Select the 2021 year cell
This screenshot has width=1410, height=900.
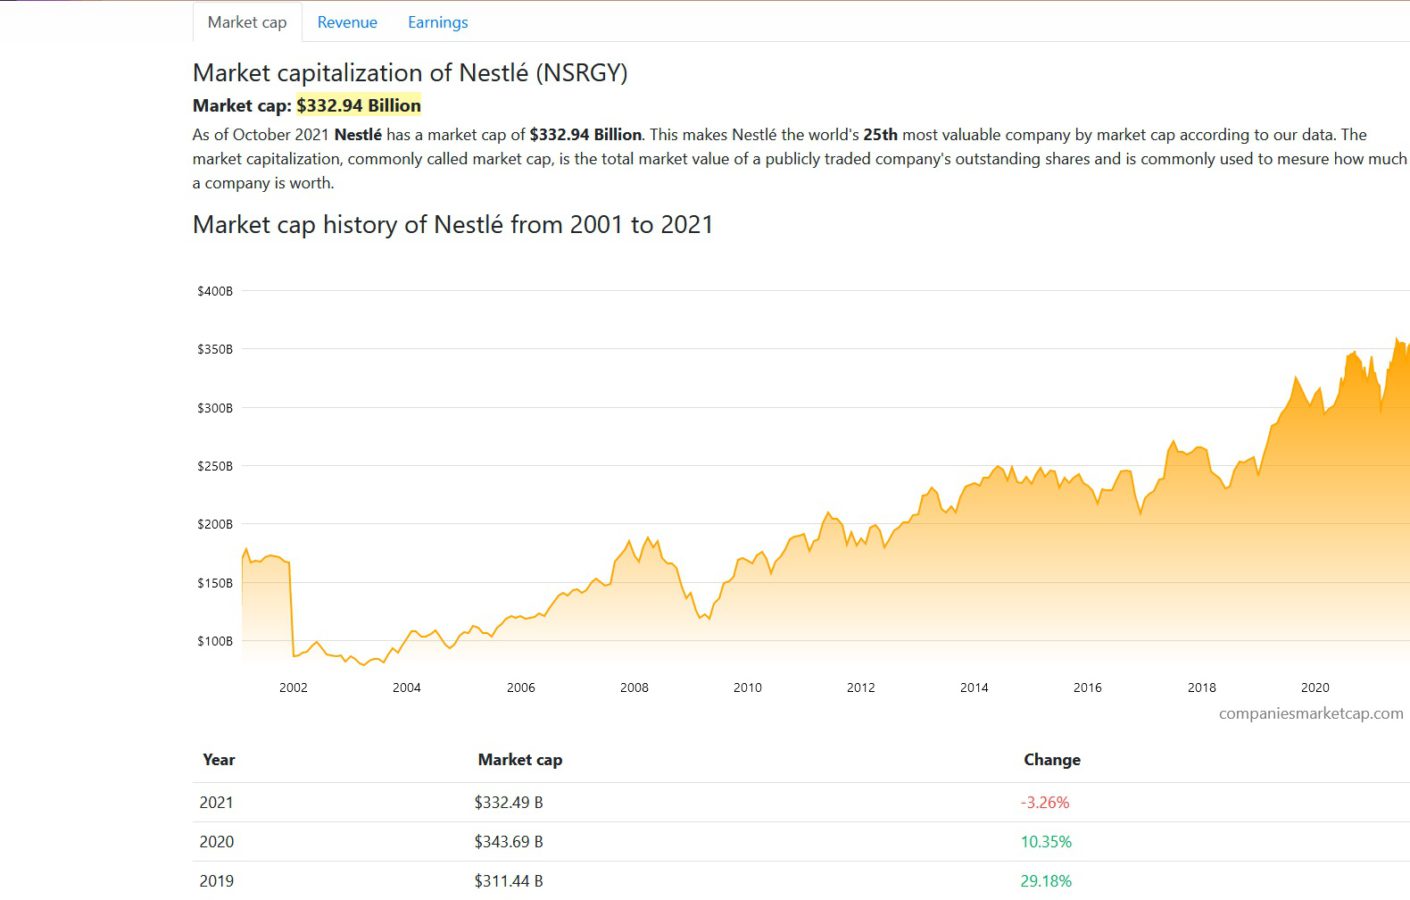point(216,802)
